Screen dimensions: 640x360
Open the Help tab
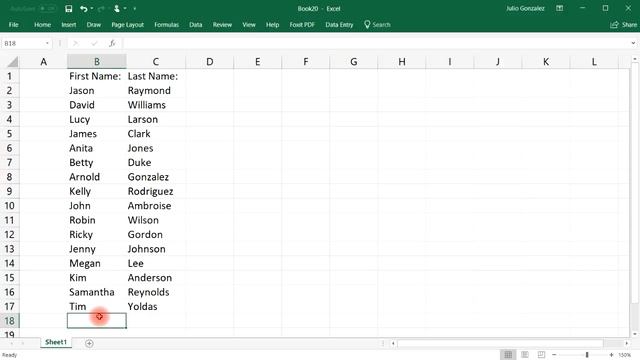pos(272,25)
